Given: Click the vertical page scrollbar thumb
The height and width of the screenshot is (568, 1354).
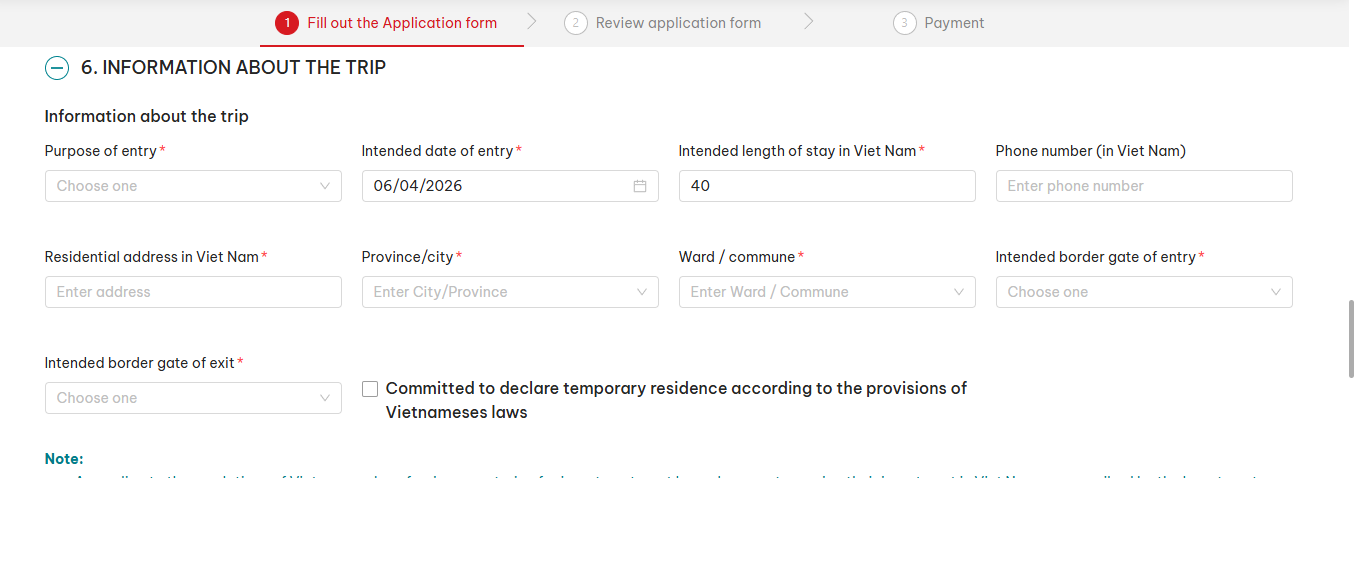Looking at the screenshot, I should point(1350,337).
